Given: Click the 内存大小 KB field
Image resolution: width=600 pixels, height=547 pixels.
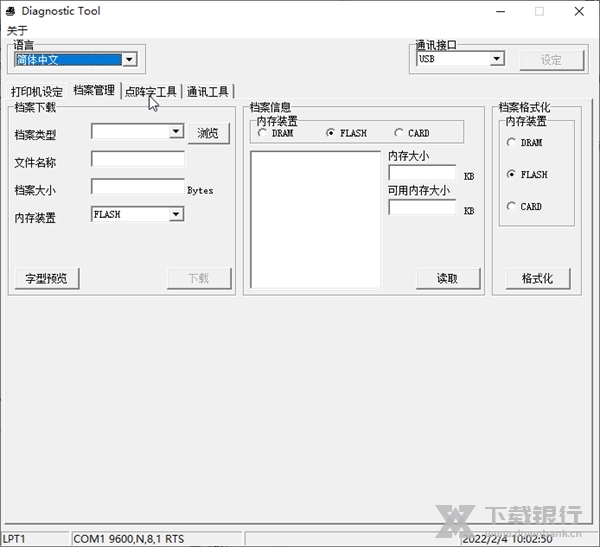Looking at the screenshot, I should [x=422, y=173].
